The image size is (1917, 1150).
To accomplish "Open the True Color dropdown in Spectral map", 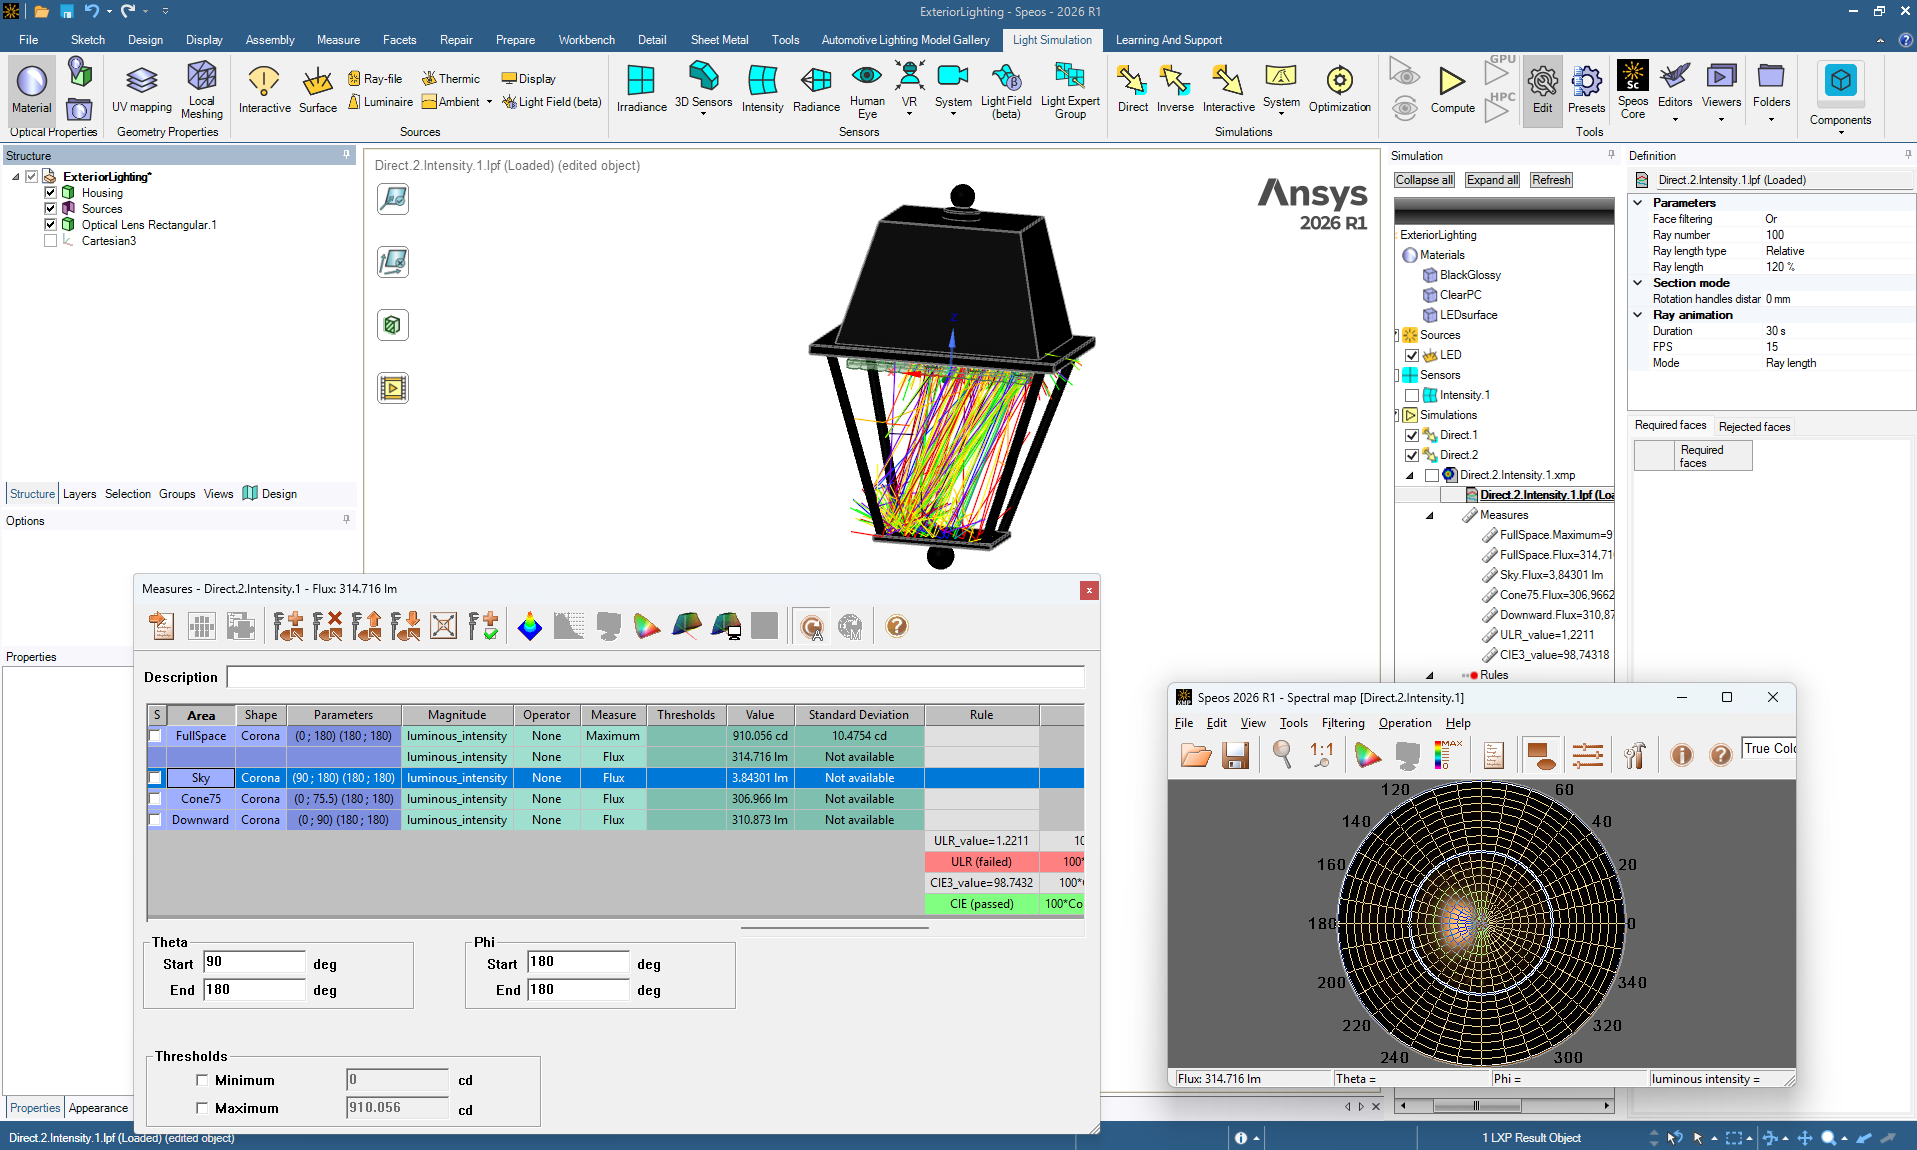I will click(1768, 748).
